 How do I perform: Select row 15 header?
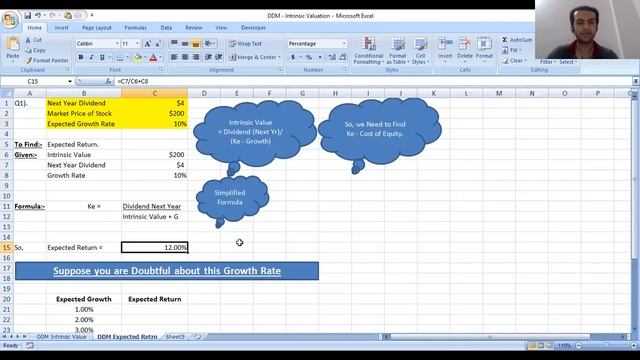coord(7,247)
